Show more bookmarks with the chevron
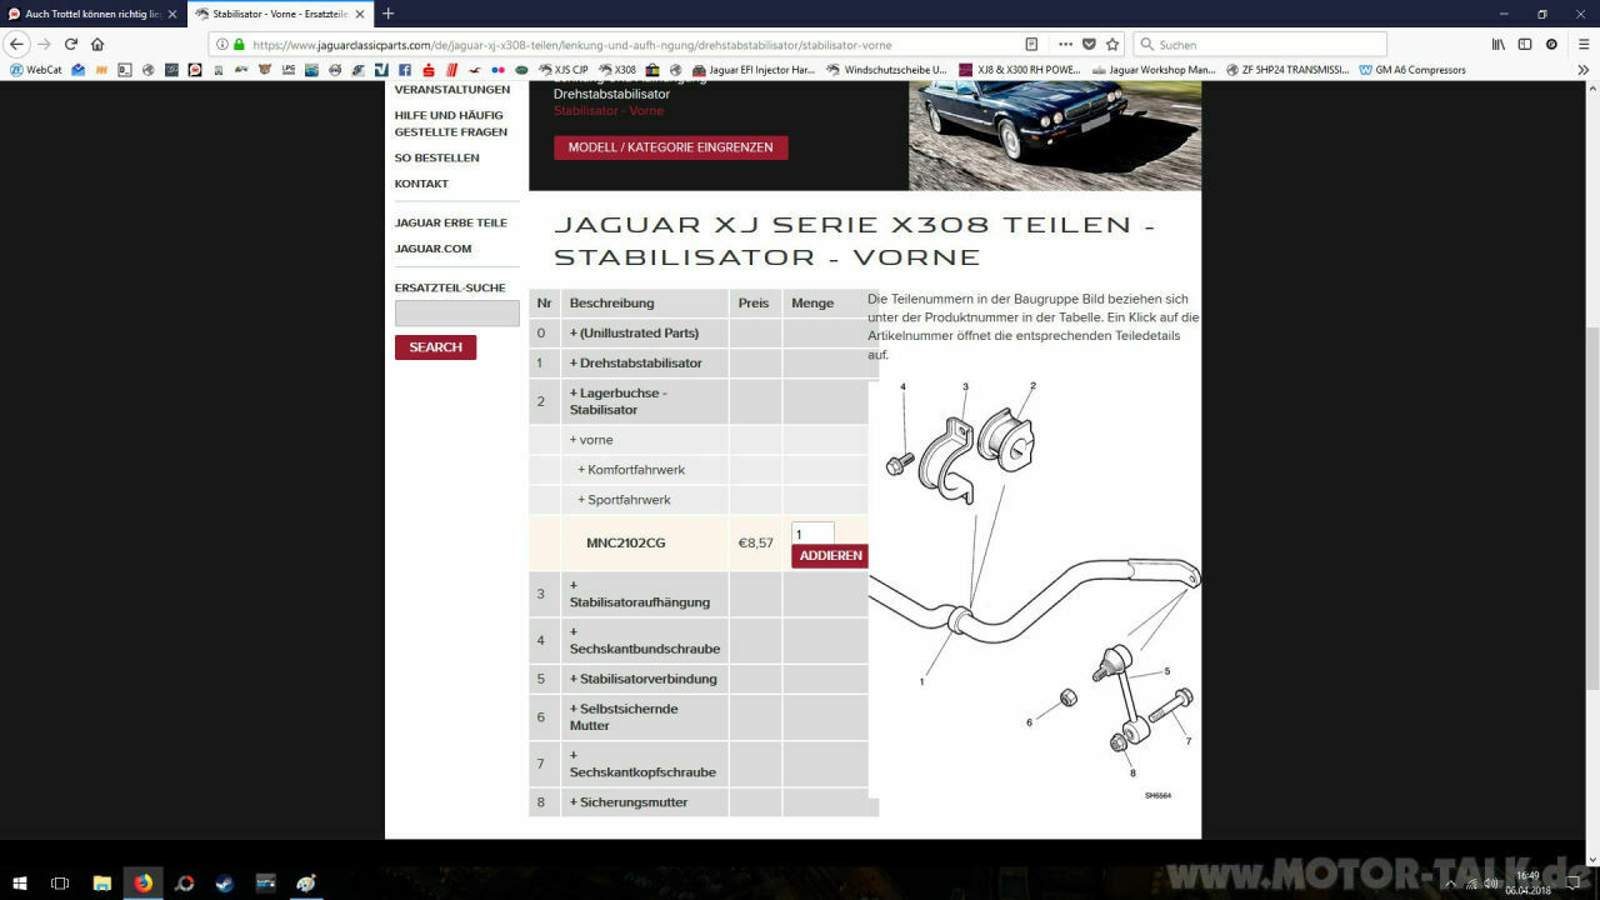Screen dimensions: 1600x900 [1582, 70]
